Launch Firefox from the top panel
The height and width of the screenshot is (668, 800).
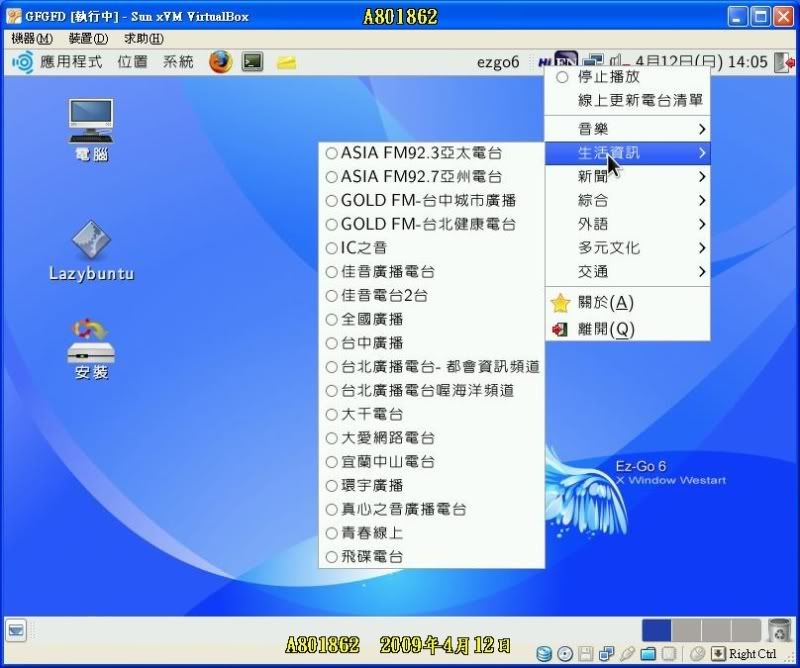click(x=220, y=62)
